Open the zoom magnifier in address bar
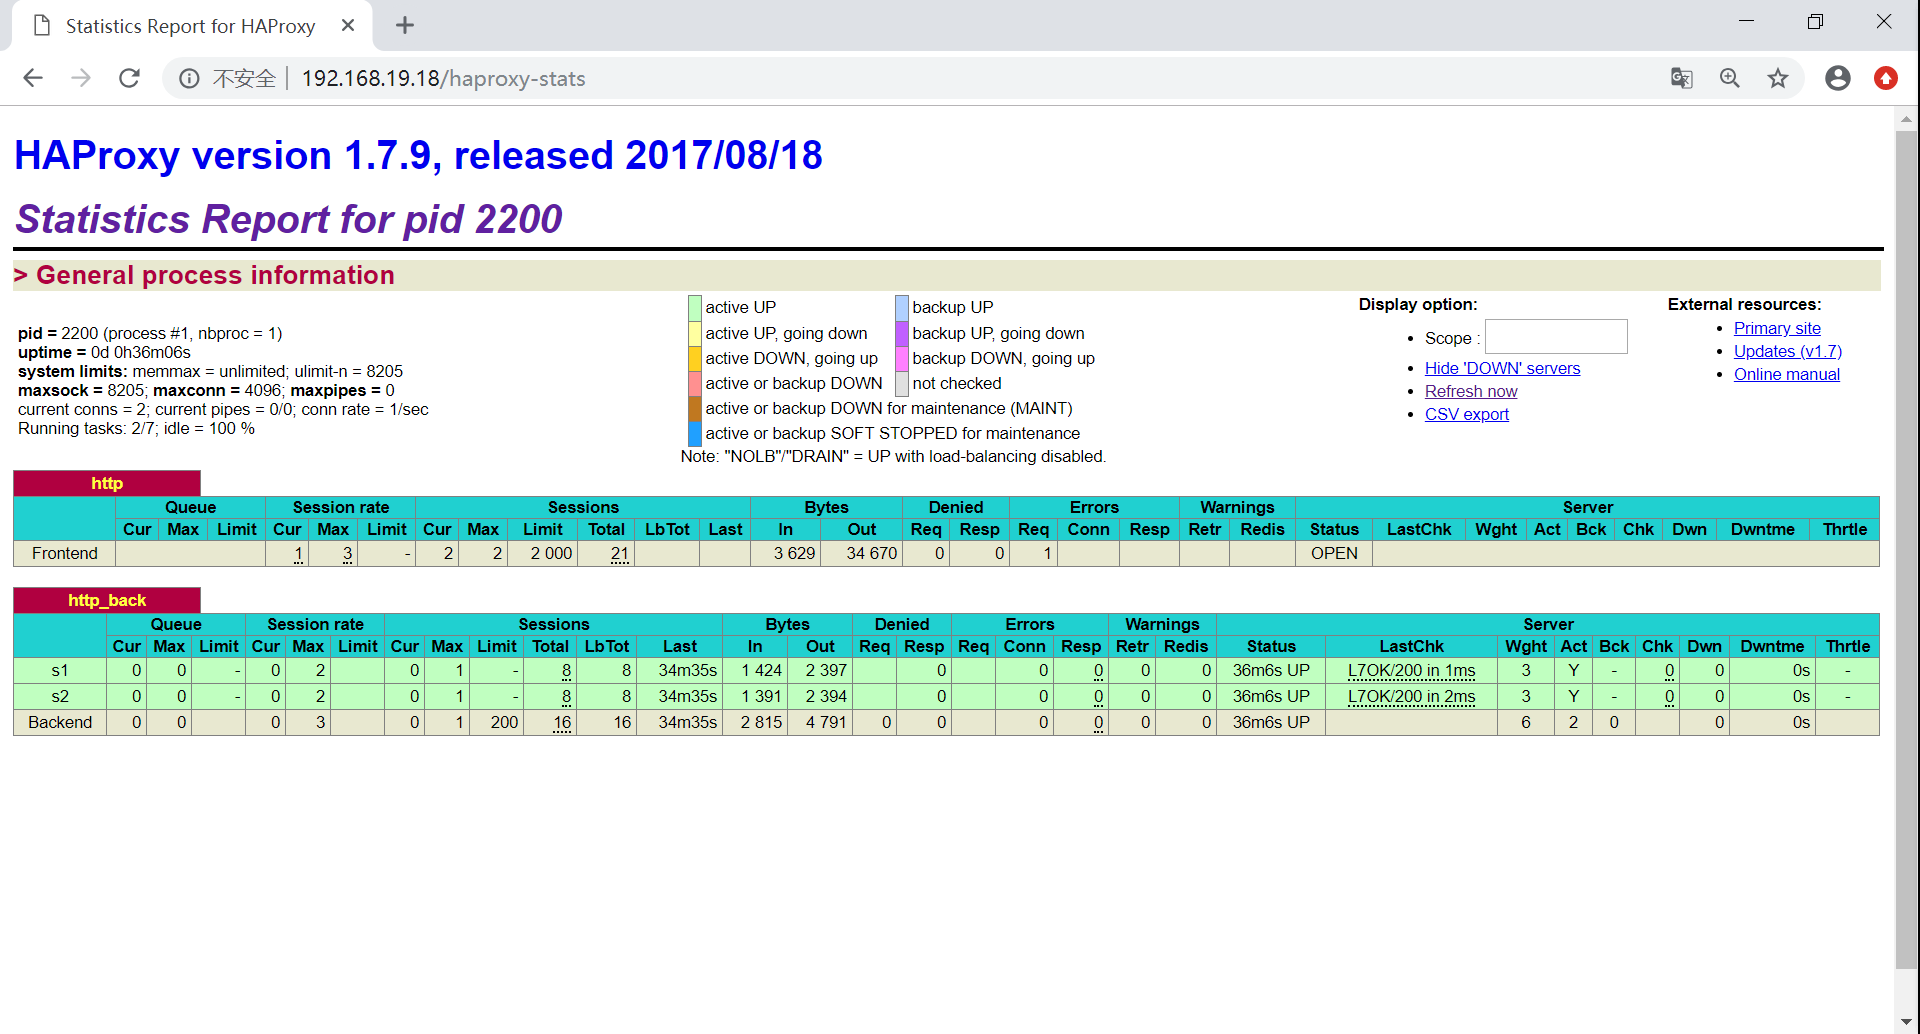1920x1034 pixels. click(1730, 78)
